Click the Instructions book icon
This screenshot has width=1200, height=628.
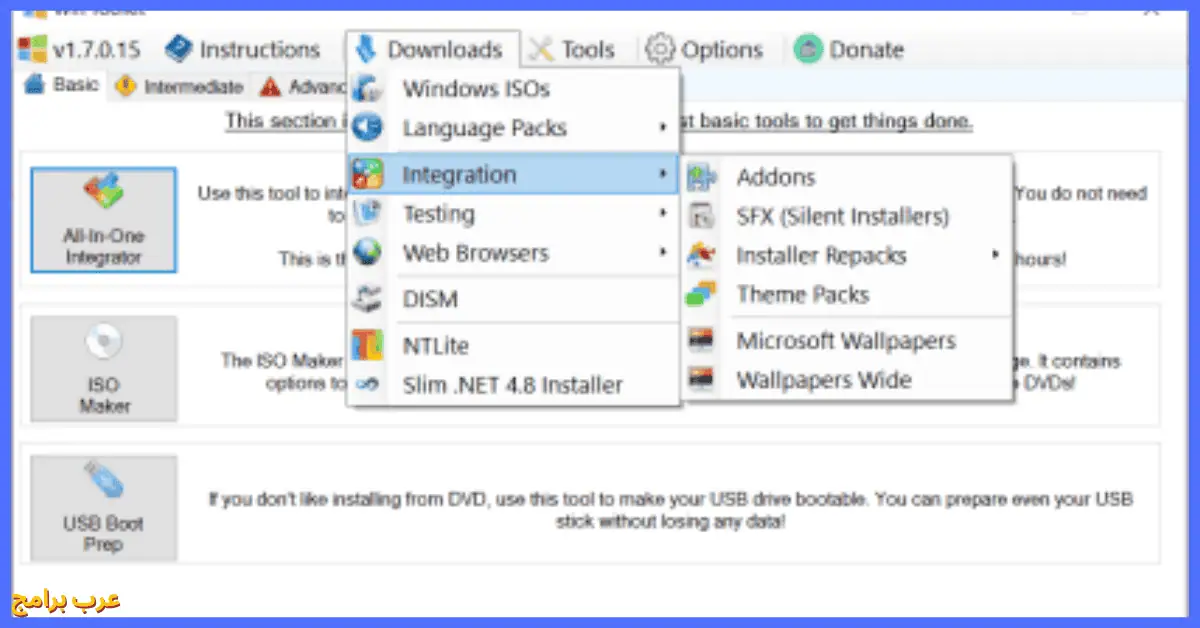[178, 49]
